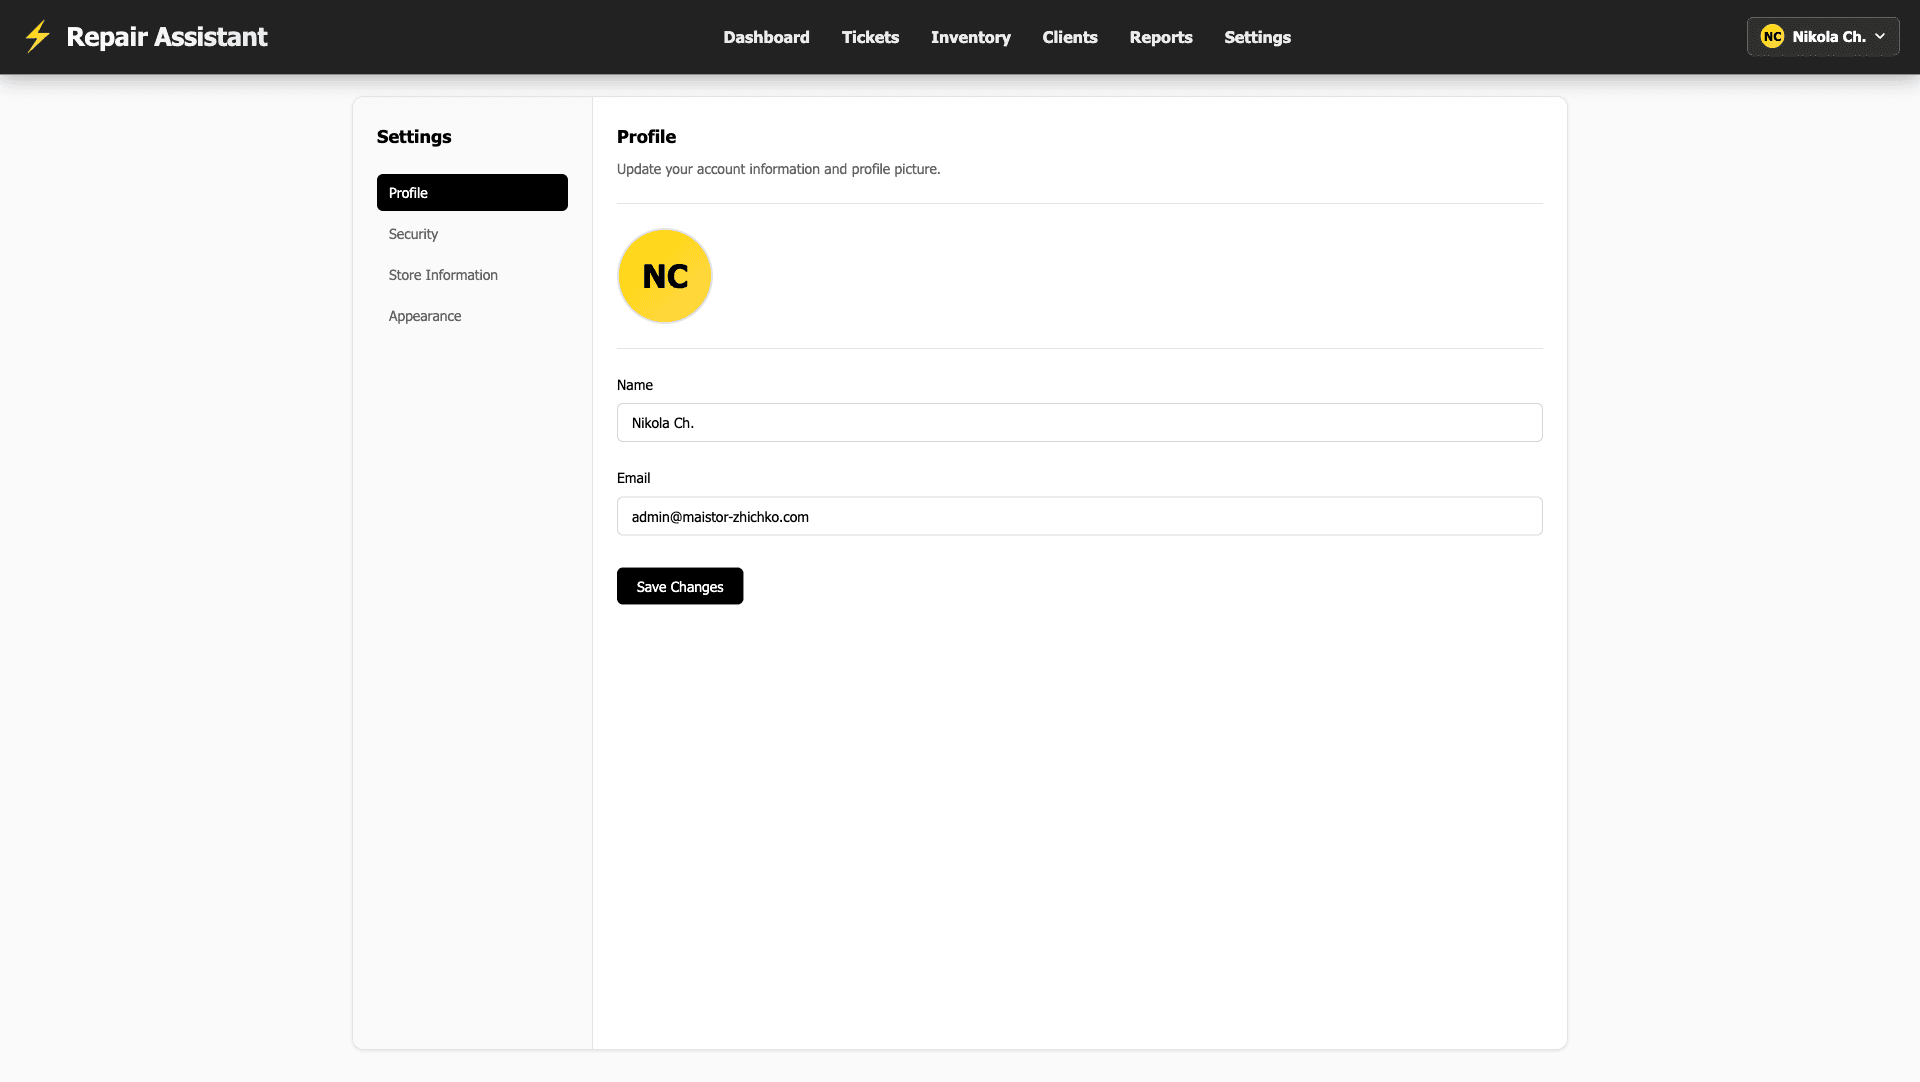Click the Repair Assistant title
The width and height of the screenshot is (1920, 1082).
(x=166, y=36)
